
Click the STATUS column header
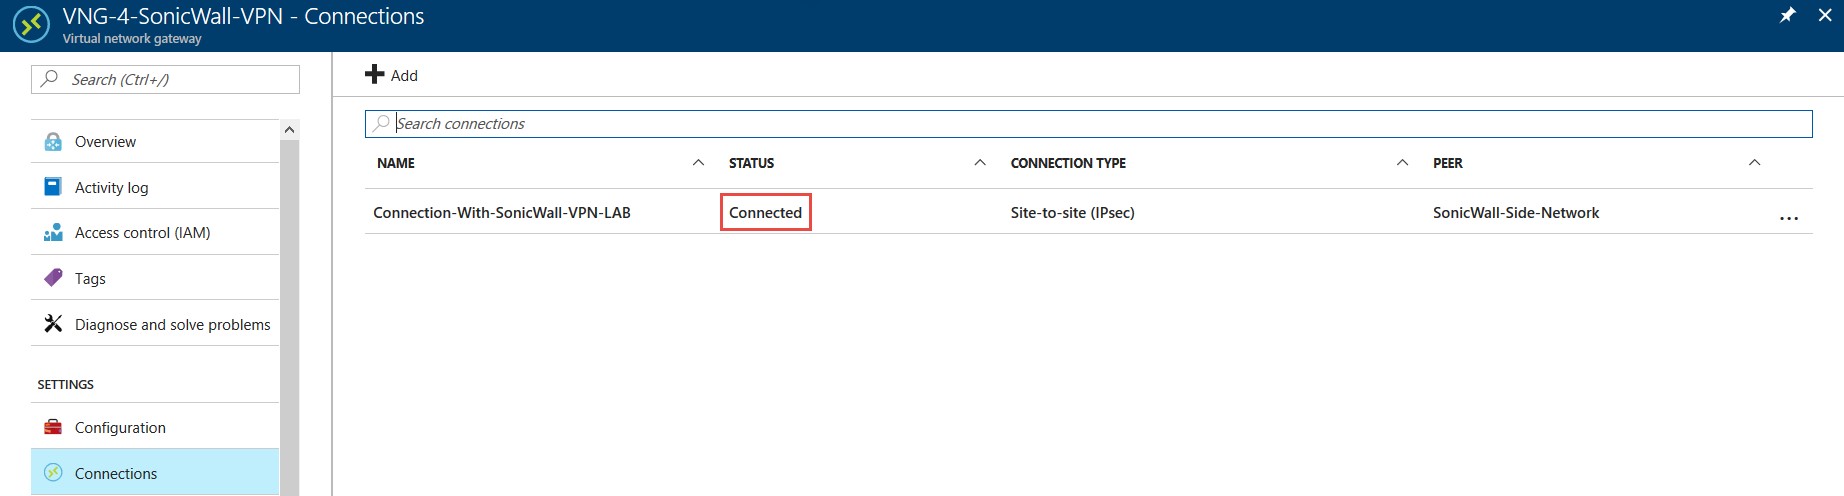[x=751, y=163]
